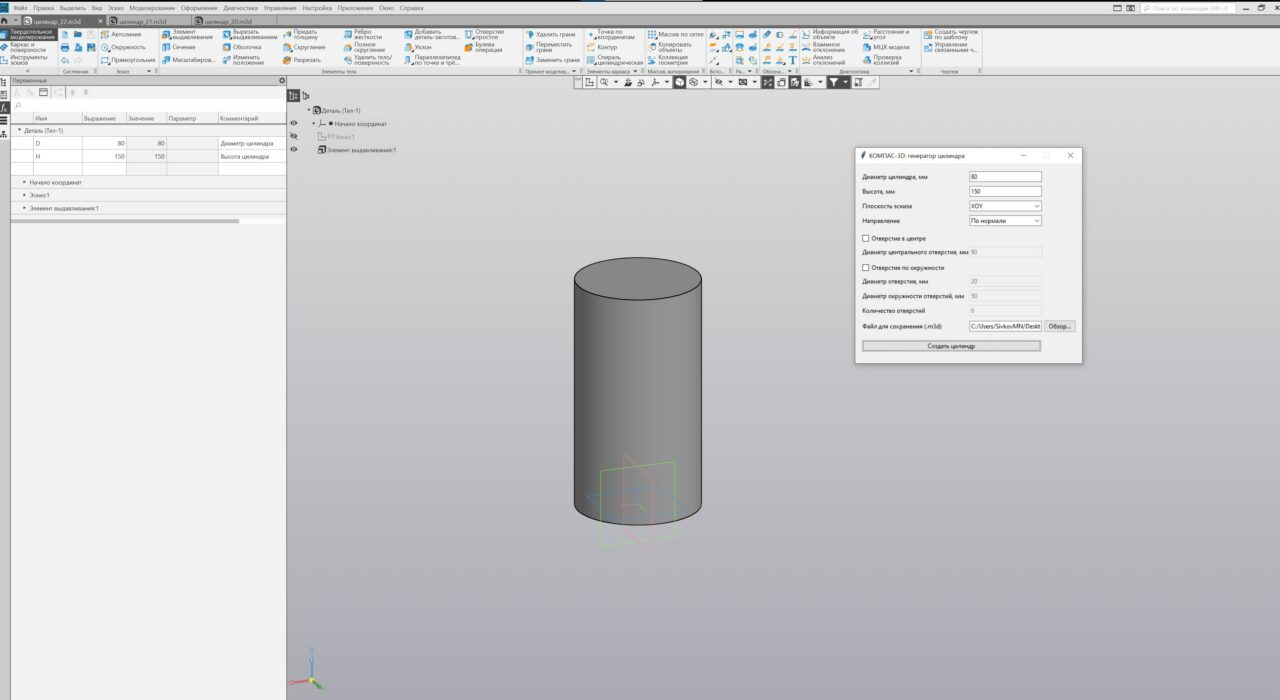Open Переменные panel settings gear
This screenshot has width=1280, height=700.
(x=281, y=81)
